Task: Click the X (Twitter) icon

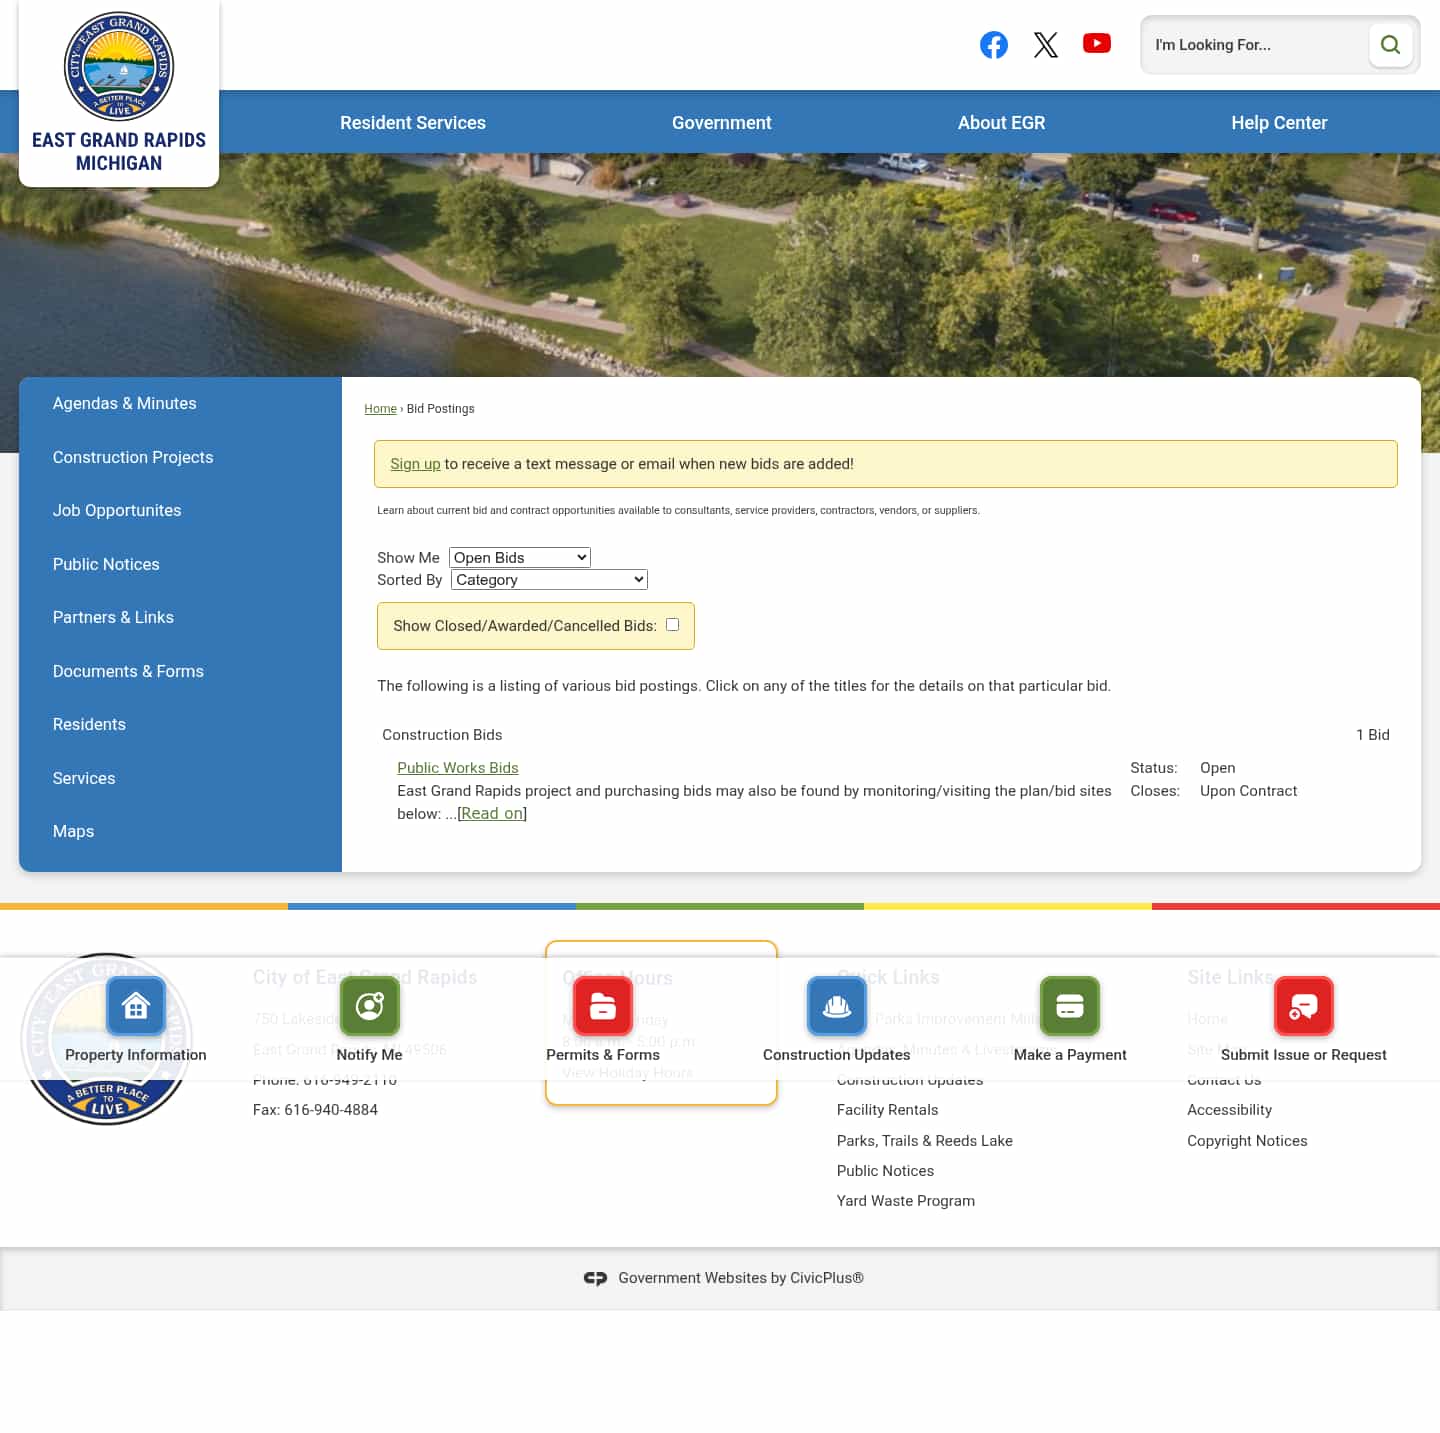Action: (x=1046, y=44)
